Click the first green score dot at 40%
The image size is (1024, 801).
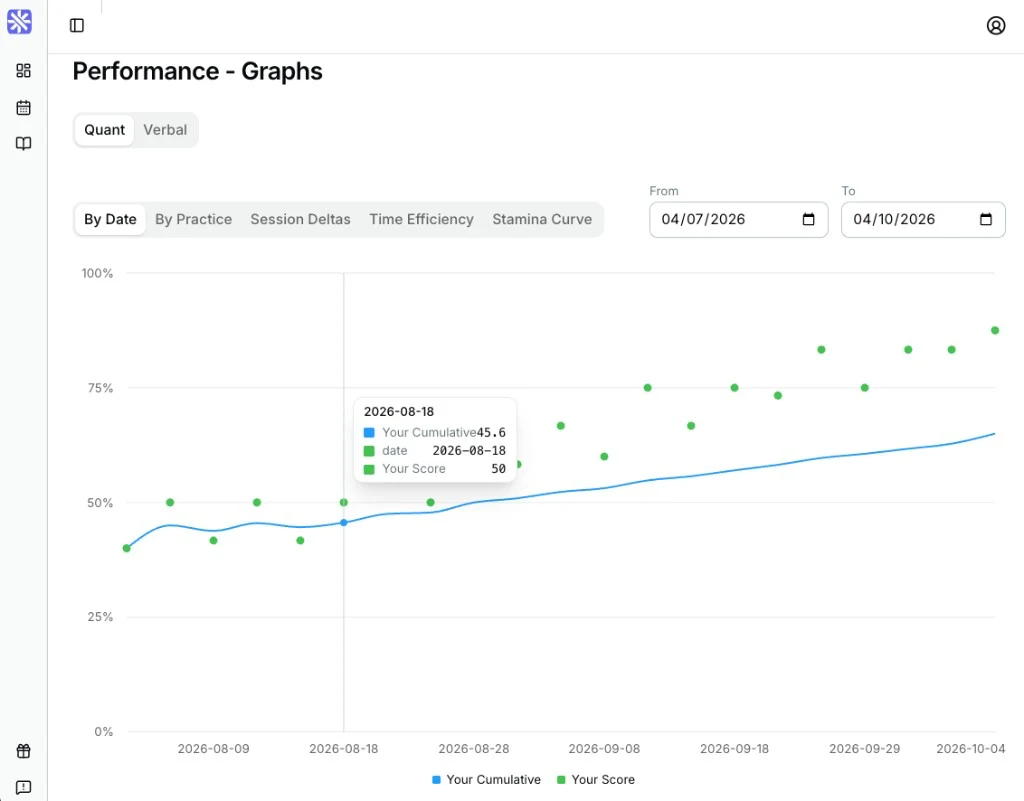tap(127, 548)
